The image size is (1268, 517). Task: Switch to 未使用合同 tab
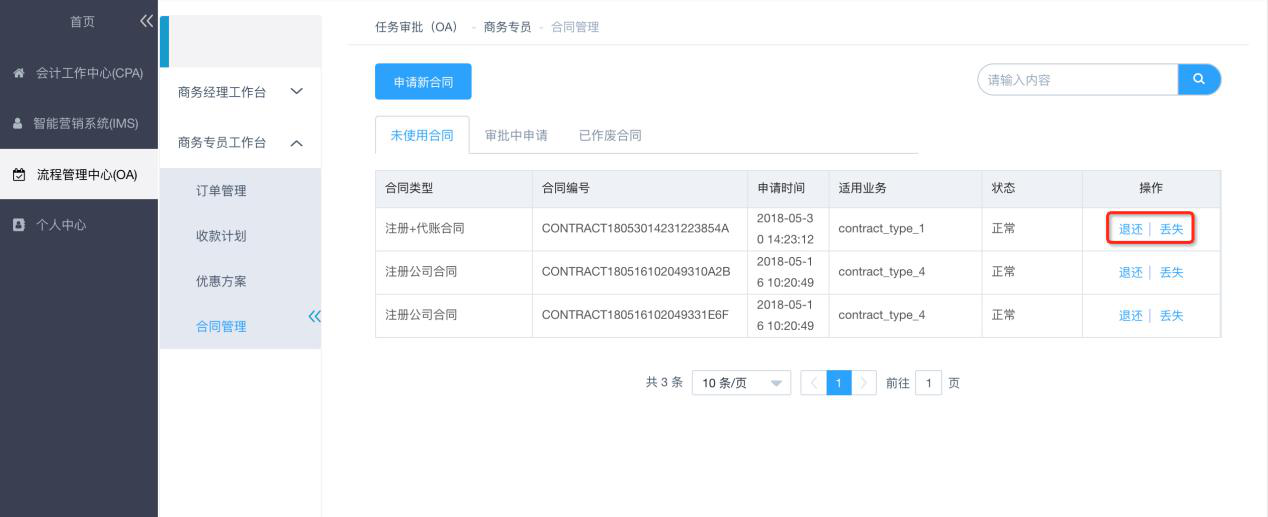coord(422,135)
